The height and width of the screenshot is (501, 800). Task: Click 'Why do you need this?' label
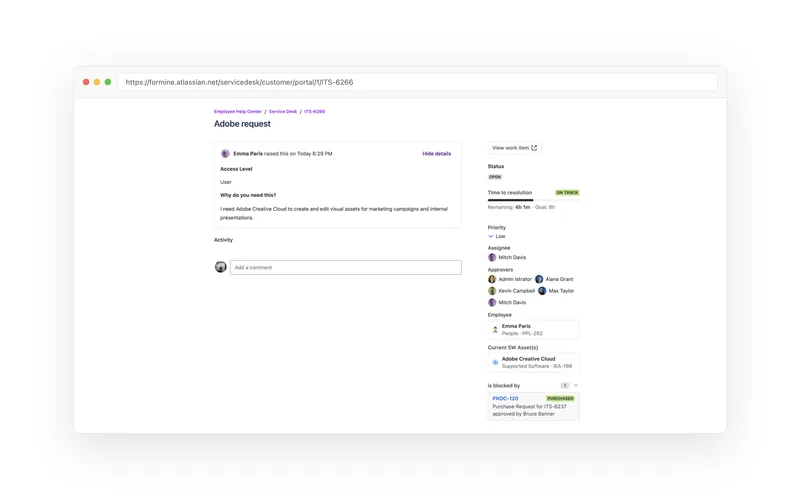(x=248, y=195)
